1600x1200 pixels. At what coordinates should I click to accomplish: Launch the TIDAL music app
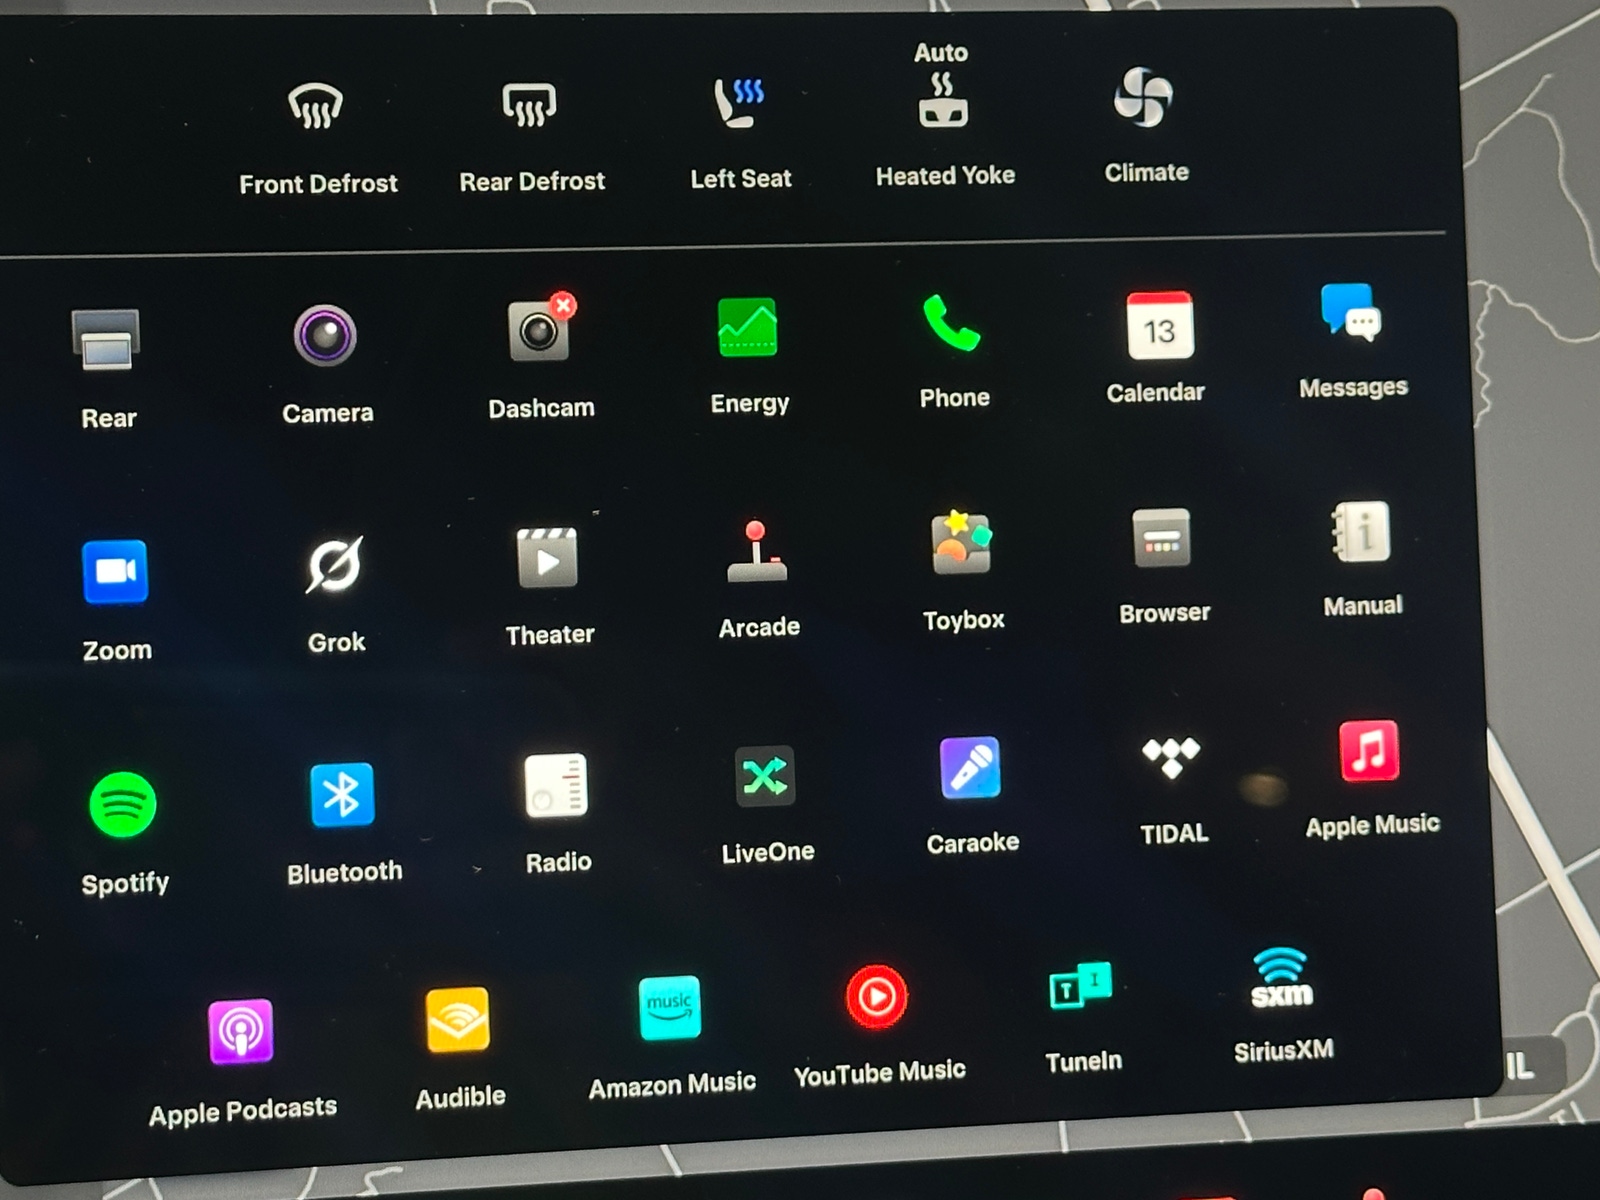click(x=1171, y=757)
